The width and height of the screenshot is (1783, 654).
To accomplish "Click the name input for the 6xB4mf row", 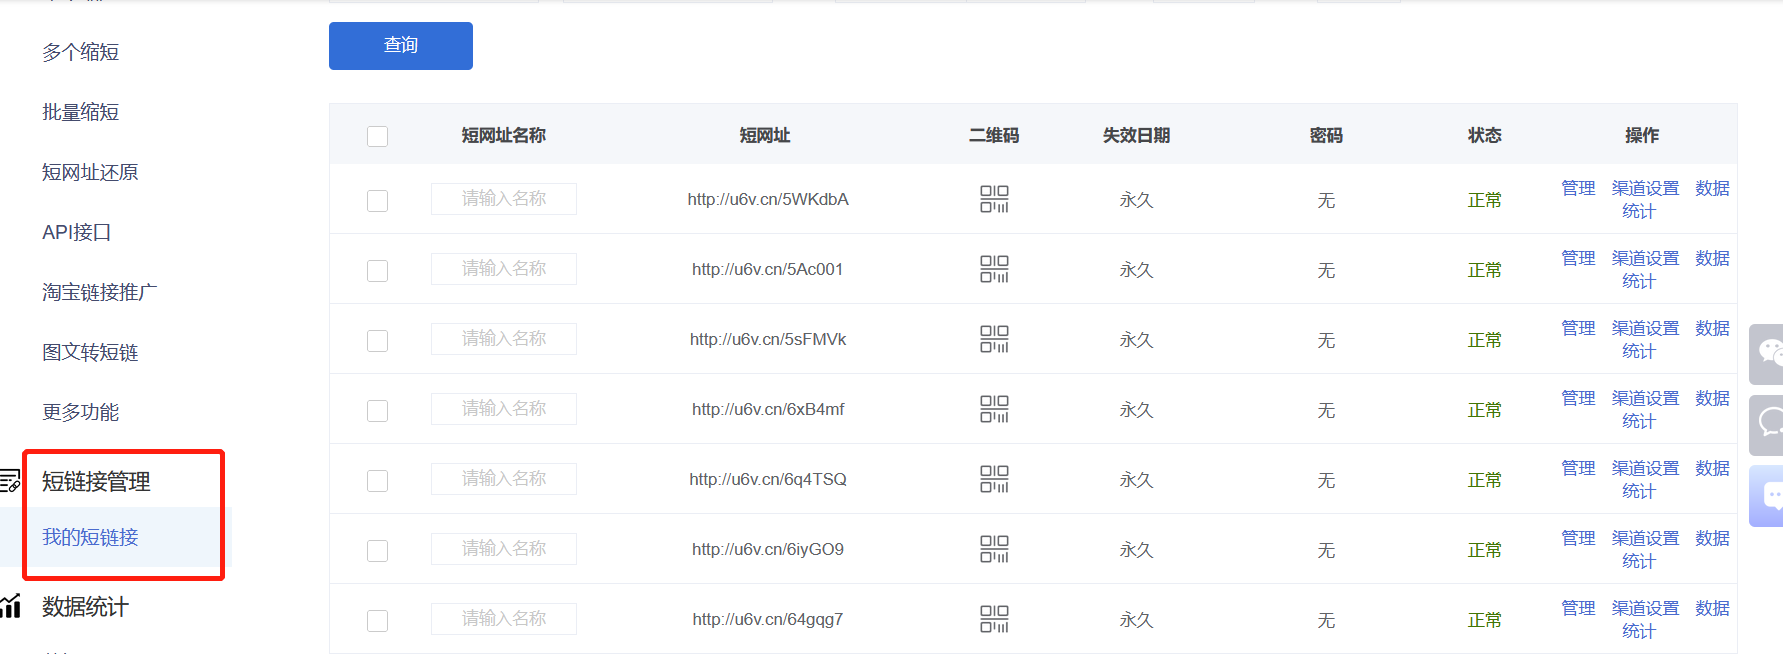I will [x=504, y=409].
